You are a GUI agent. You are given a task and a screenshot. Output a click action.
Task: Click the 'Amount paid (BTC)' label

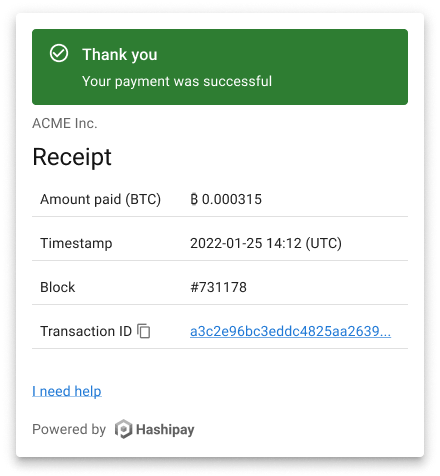tap(100, 199)
